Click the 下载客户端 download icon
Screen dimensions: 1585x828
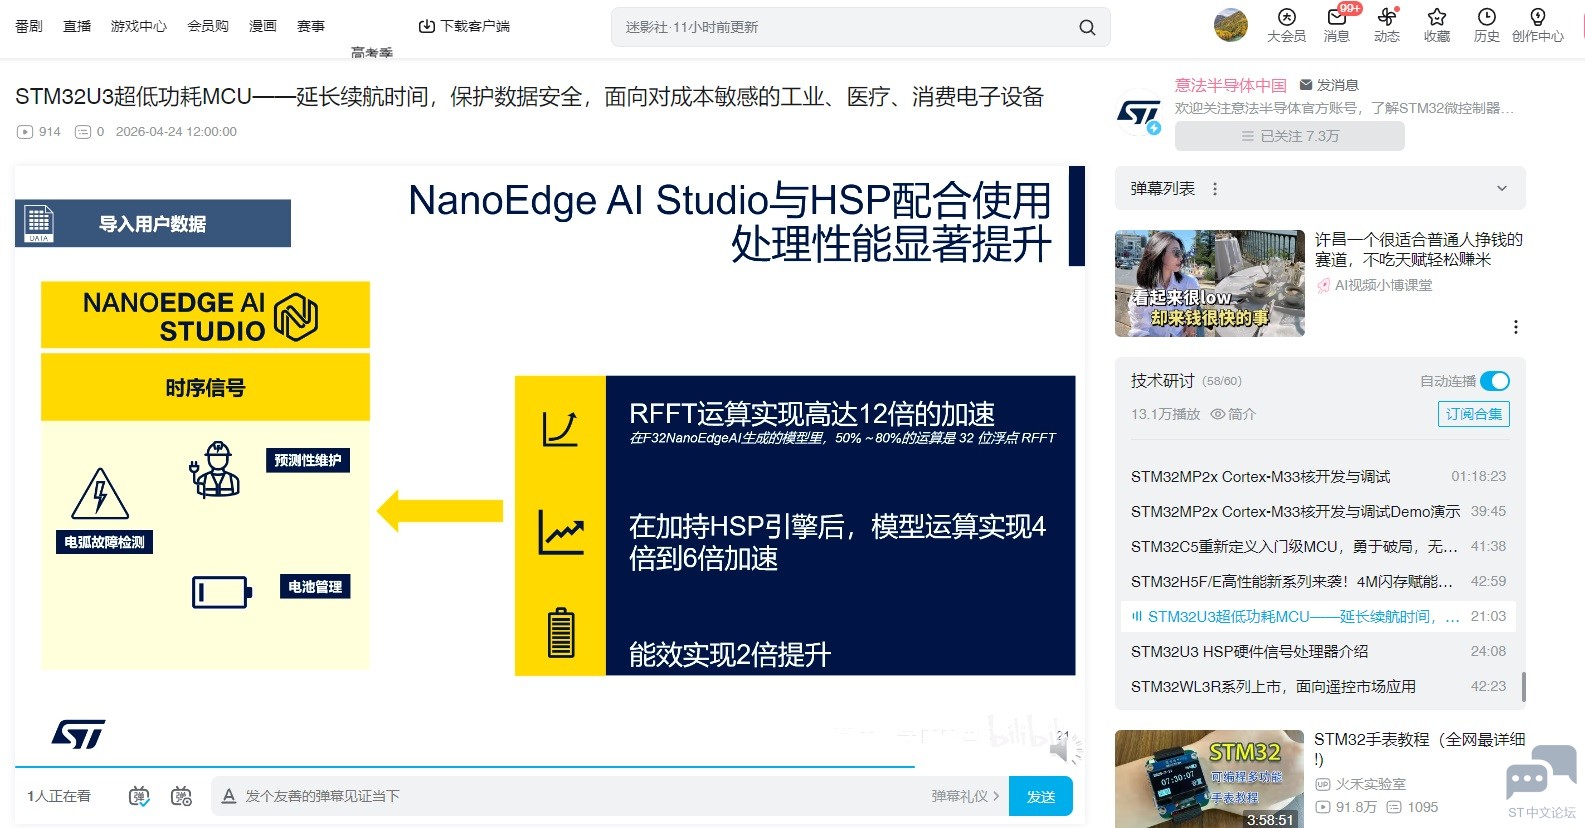[x=427, y=26]
